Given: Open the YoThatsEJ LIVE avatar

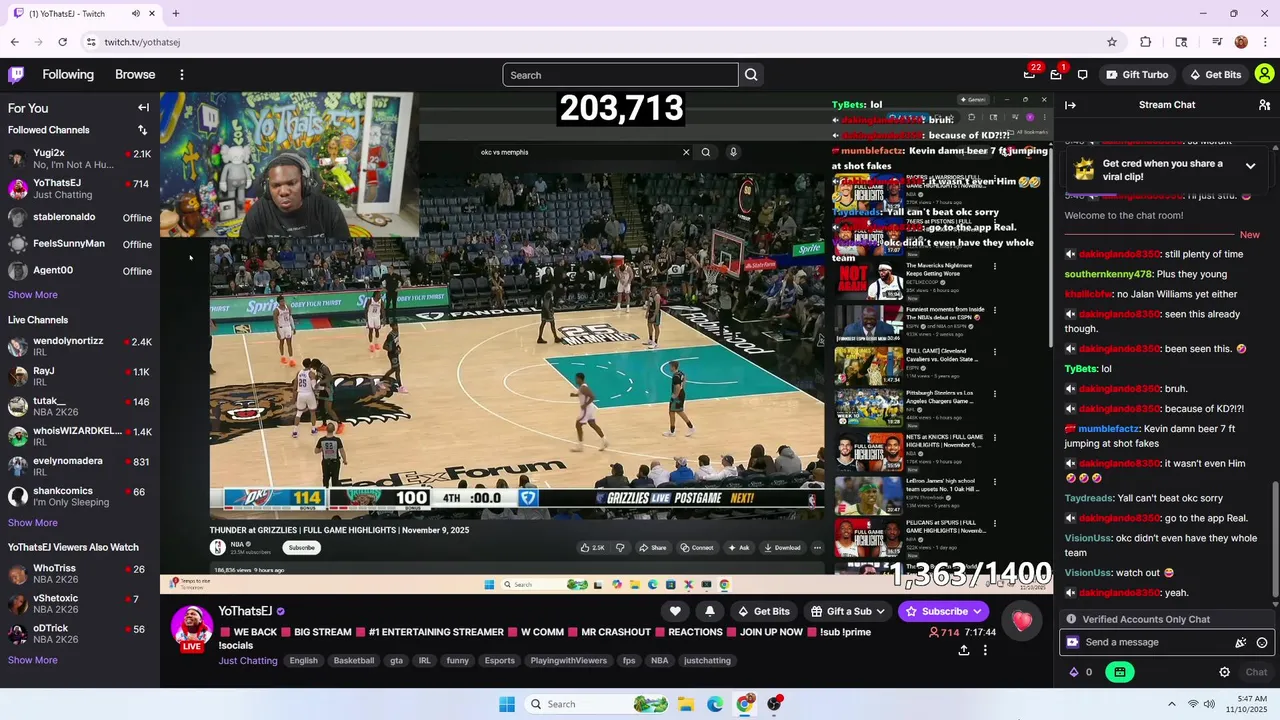Looking at the screenshot, I should tap(192, 628).
